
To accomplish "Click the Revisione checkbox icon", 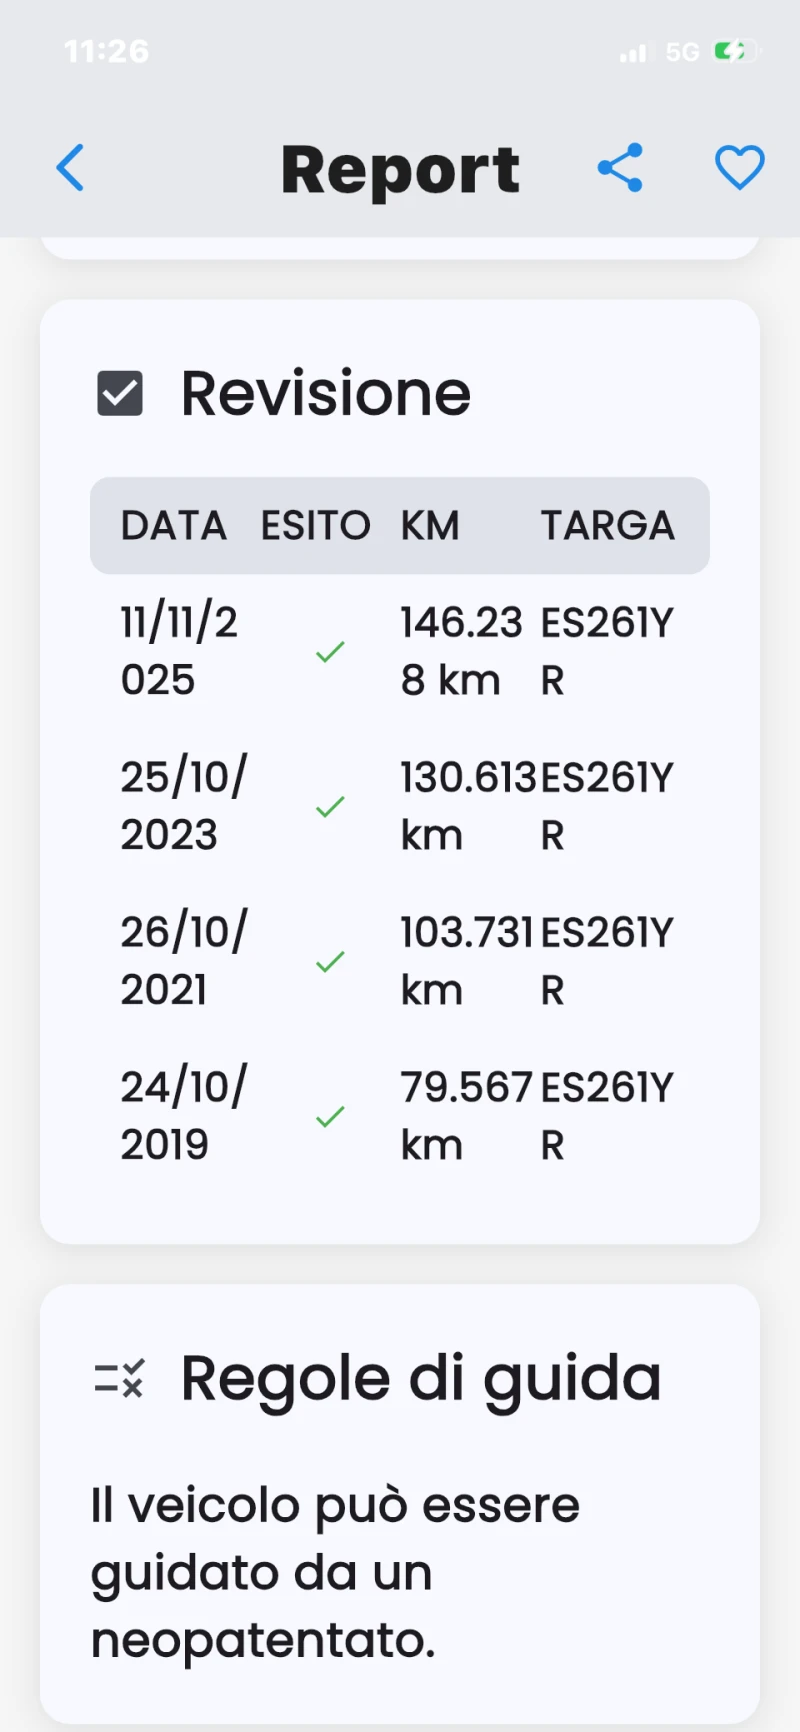I will 120,393.
